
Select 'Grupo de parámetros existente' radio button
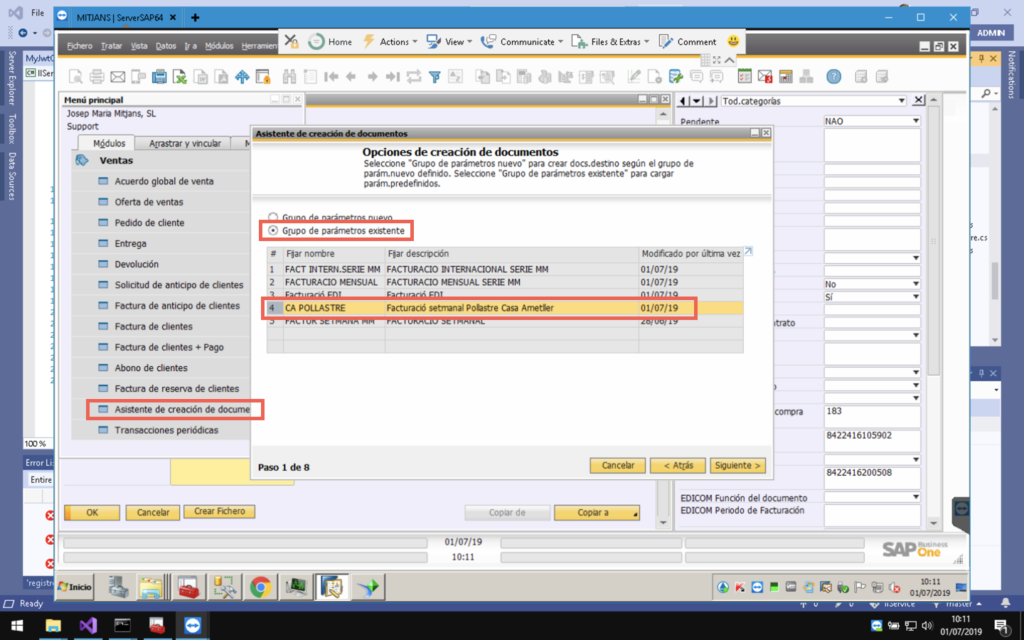tap(273, 231)
